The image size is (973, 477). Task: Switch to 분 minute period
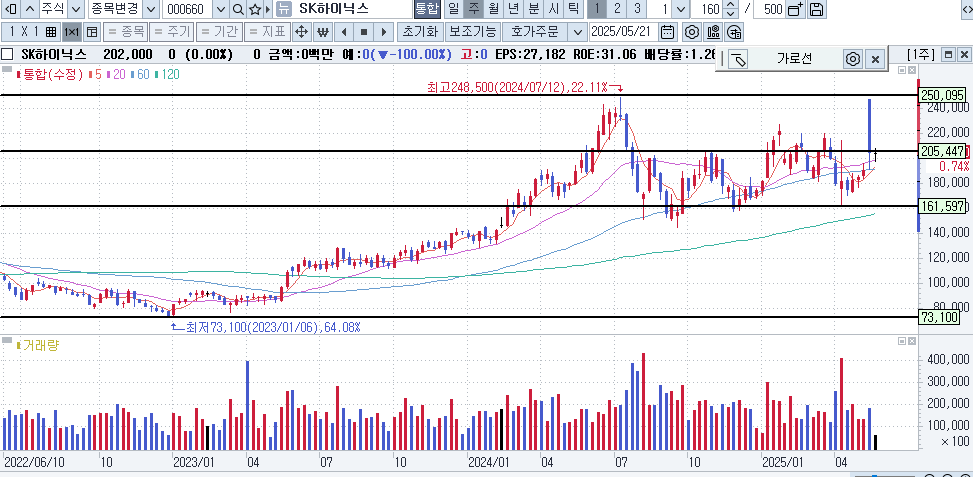(533, 9)
